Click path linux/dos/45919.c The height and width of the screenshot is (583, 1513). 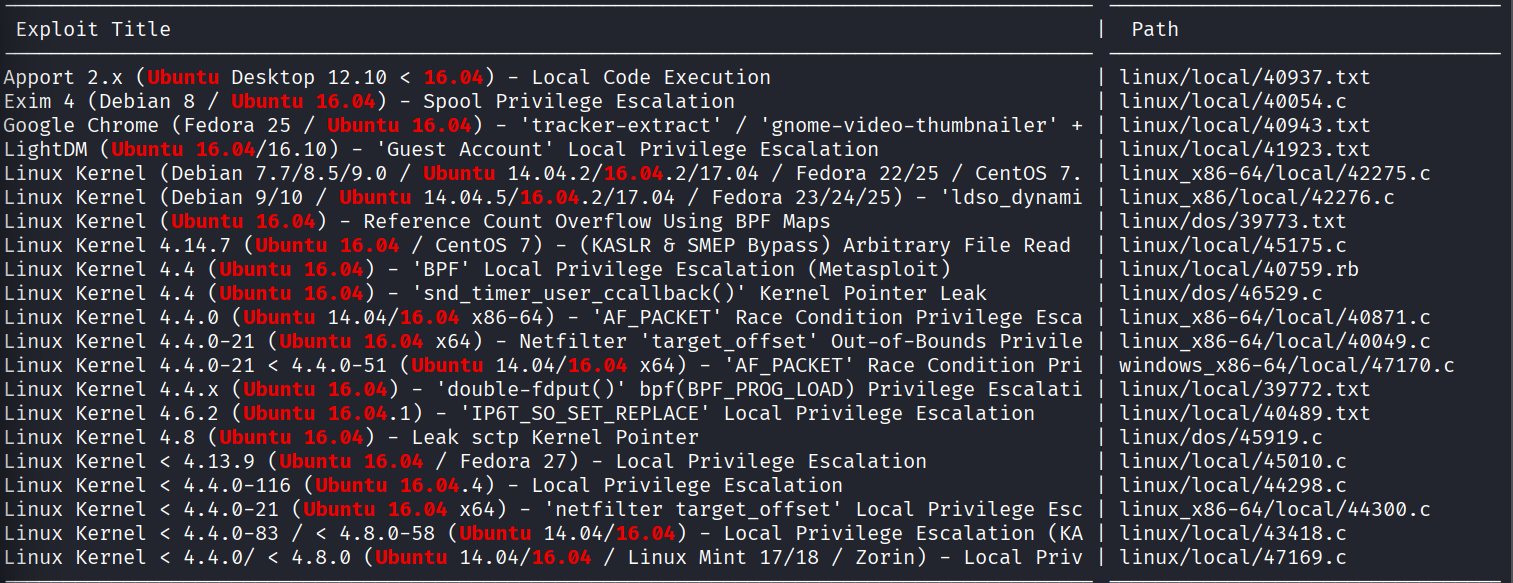point(1221,437)
